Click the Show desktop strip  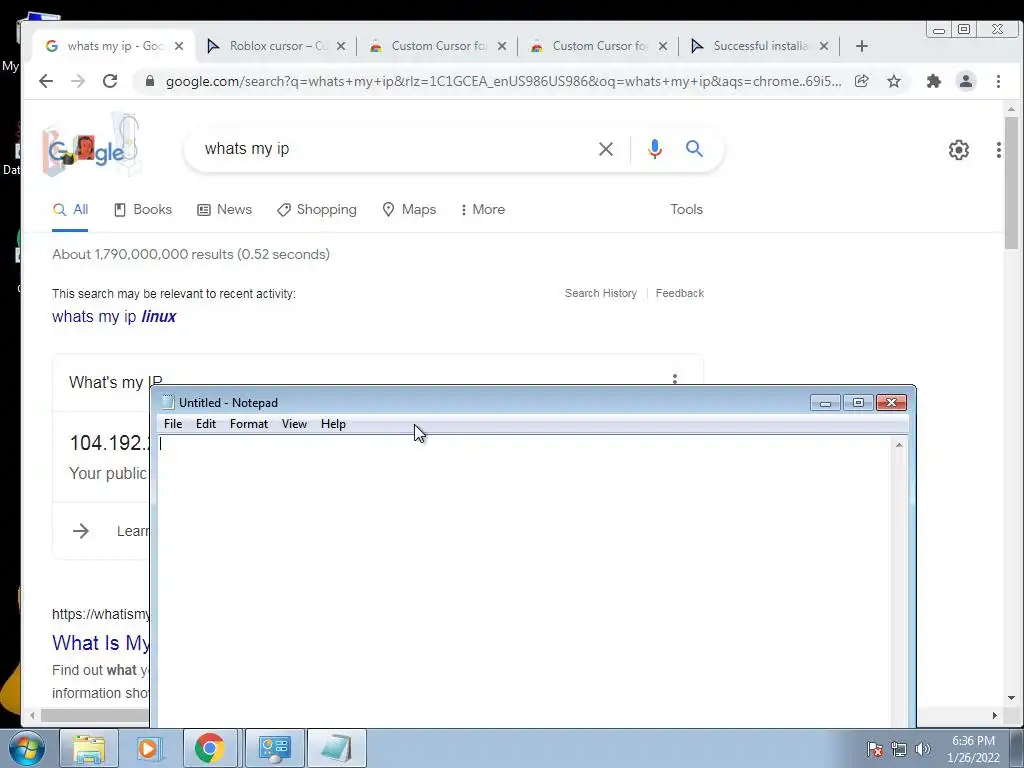pyautogui.click(x=1017, y=748)
